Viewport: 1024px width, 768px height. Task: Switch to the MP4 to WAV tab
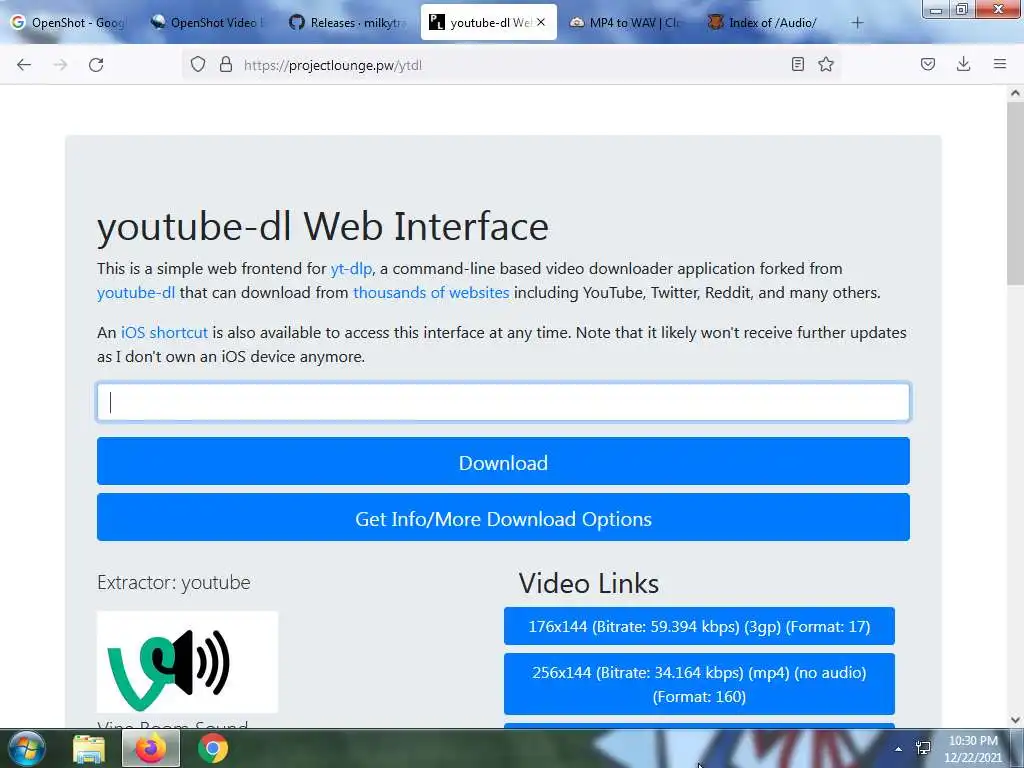point(626,22)
